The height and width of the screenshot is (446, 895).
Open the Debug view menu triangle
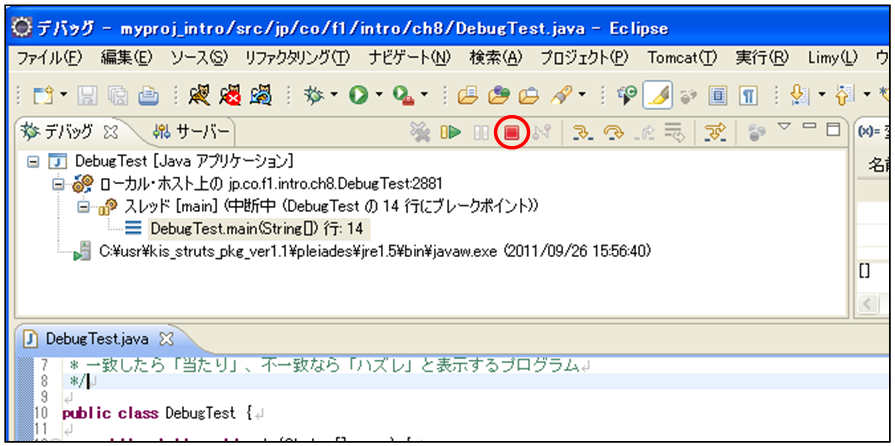coord(784,127)
